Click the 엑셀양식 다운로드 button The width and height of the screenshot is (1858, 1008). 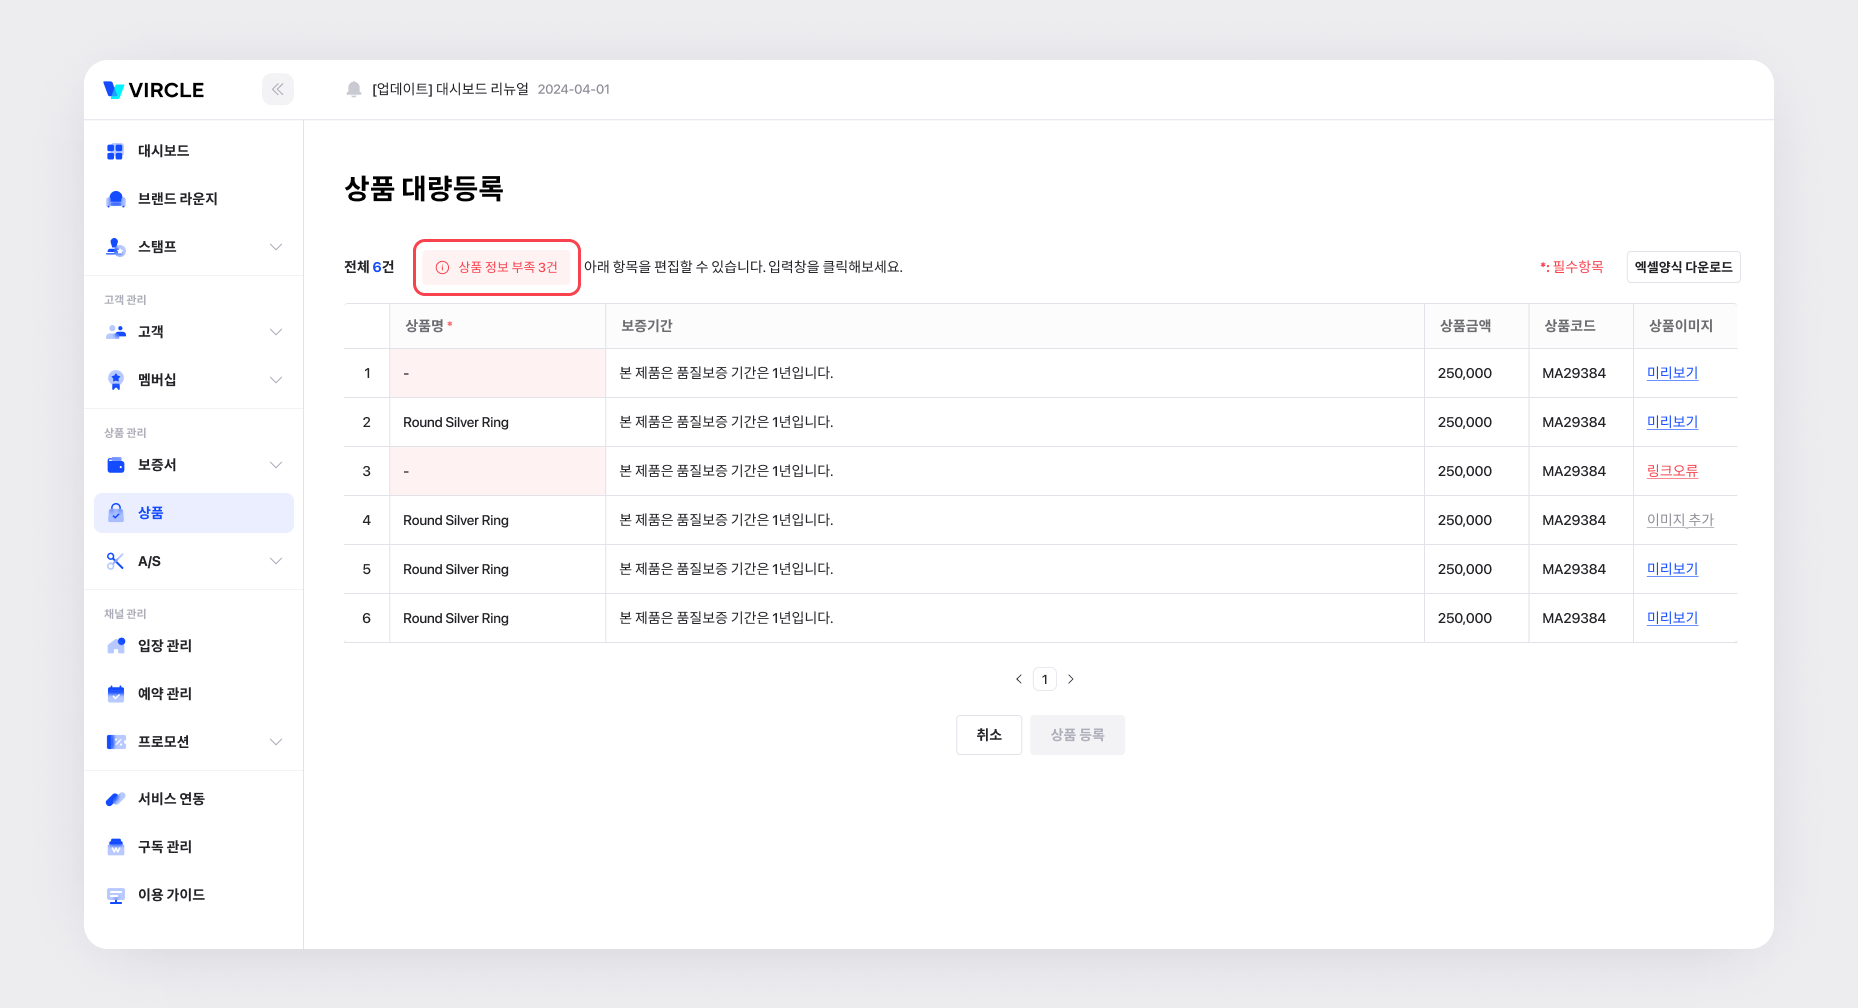(1684, 267)
